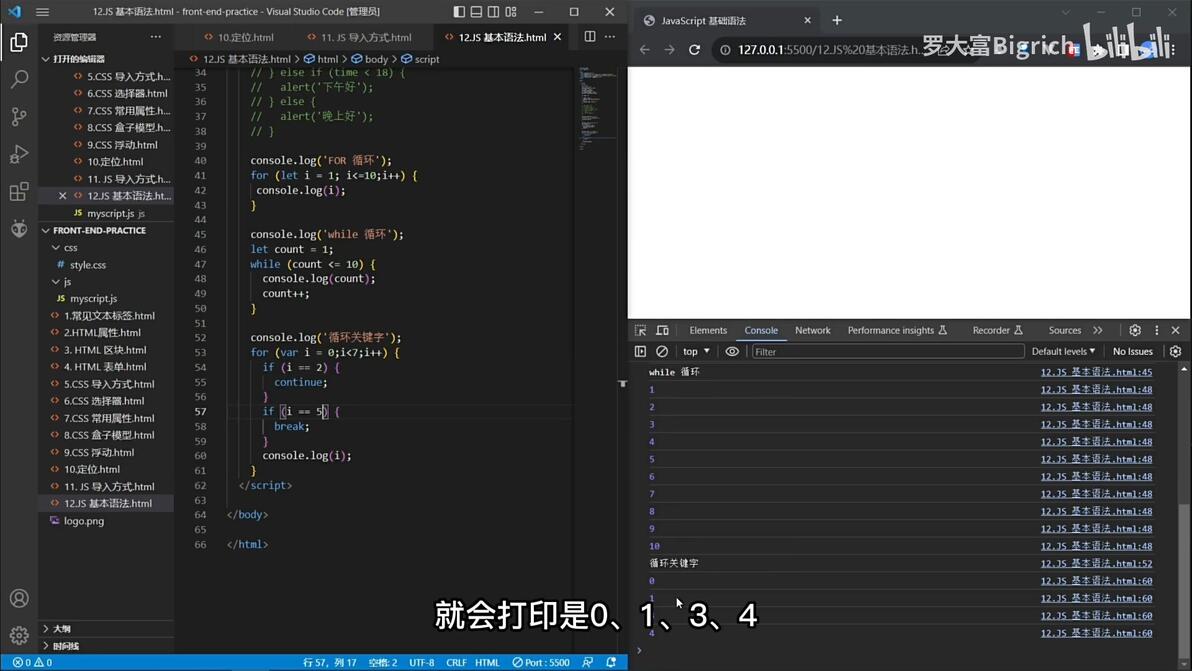Open the Search view in activity bar
The width and height of the screenshot is (1192, 671).
(x=19, y=79)
